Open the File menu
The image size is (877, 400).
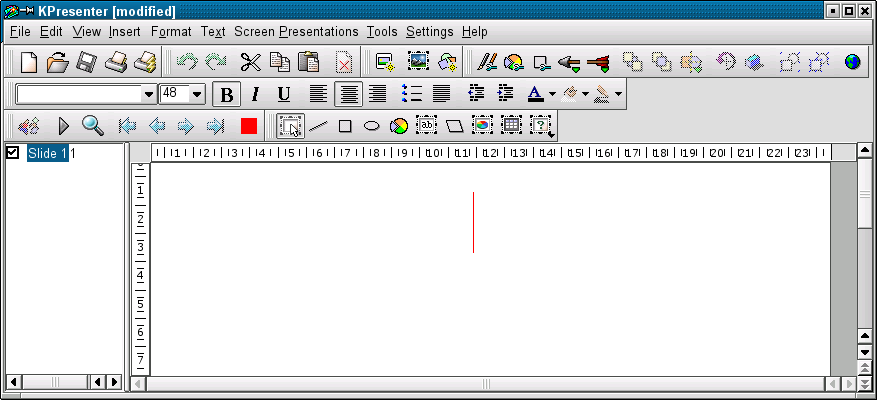(20, 32)
